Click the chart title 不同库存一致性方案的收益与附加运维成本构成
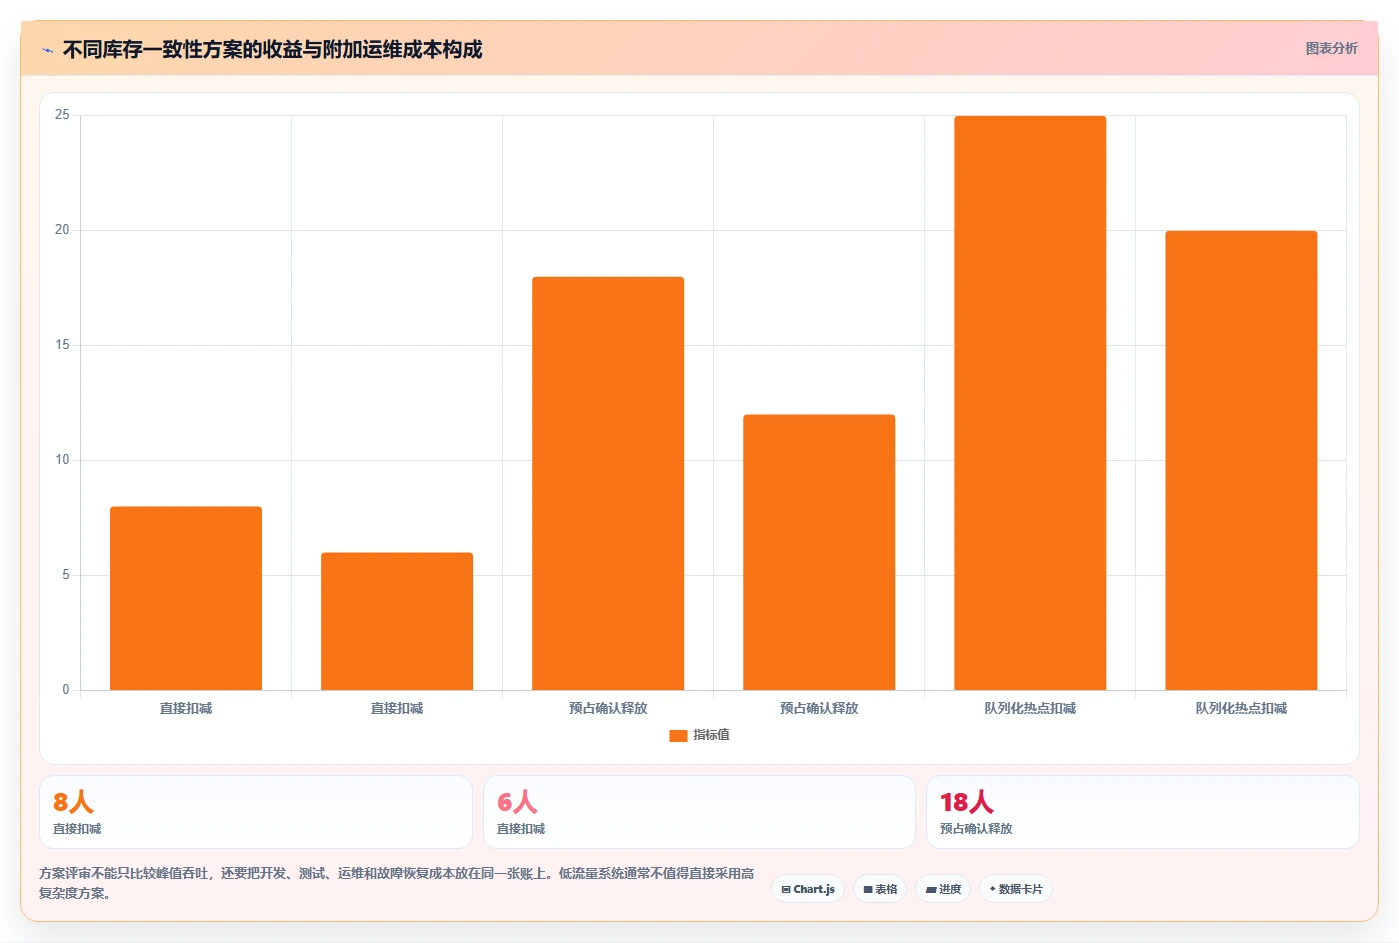Screen dimensions: 1399x943 (x=272, y=49)
